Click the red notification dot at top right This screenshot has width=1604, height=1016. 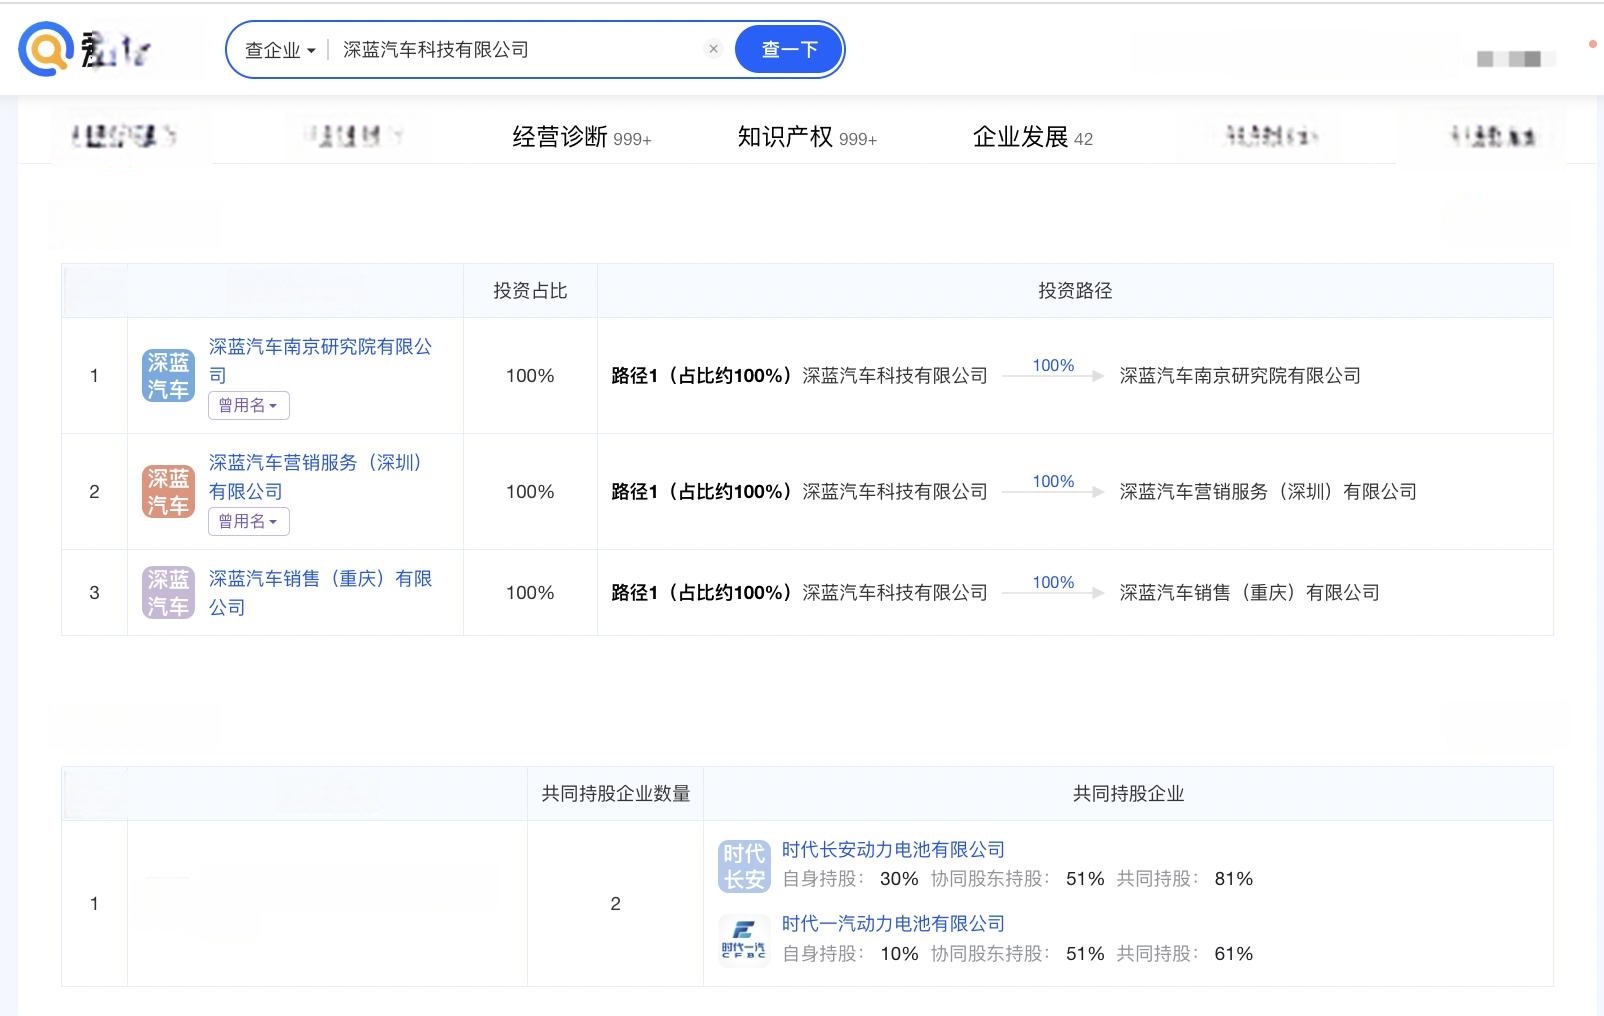(1592, 44)
